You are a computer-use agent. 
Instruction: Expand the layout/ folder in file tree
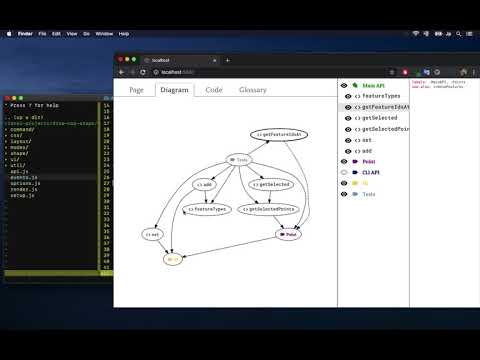21,141
